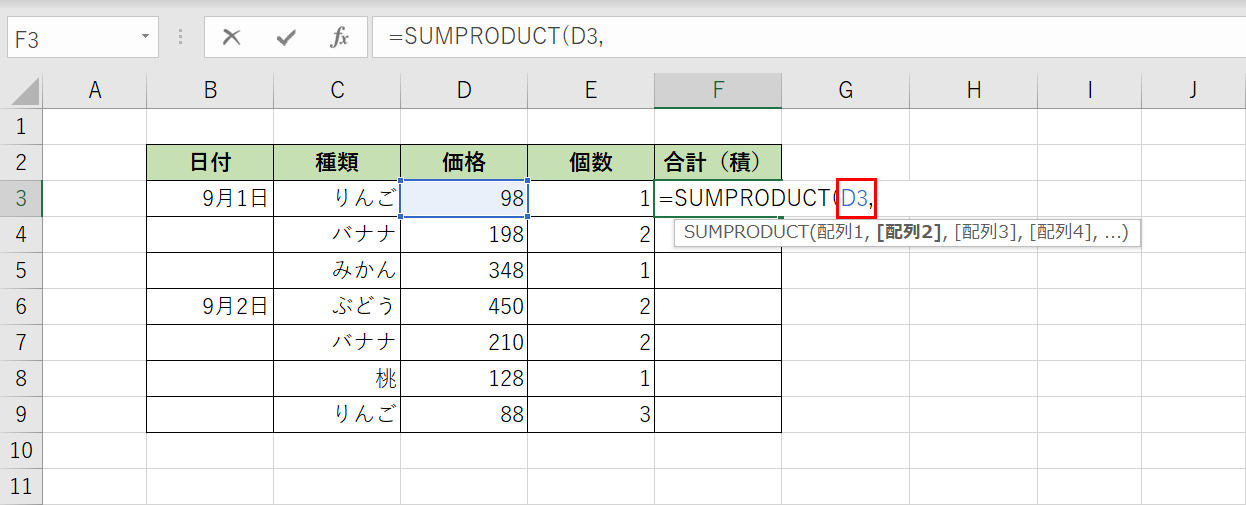1246x505 pixels.
Task: Click the 価格 header cell
Action: (x=464, y=162)
